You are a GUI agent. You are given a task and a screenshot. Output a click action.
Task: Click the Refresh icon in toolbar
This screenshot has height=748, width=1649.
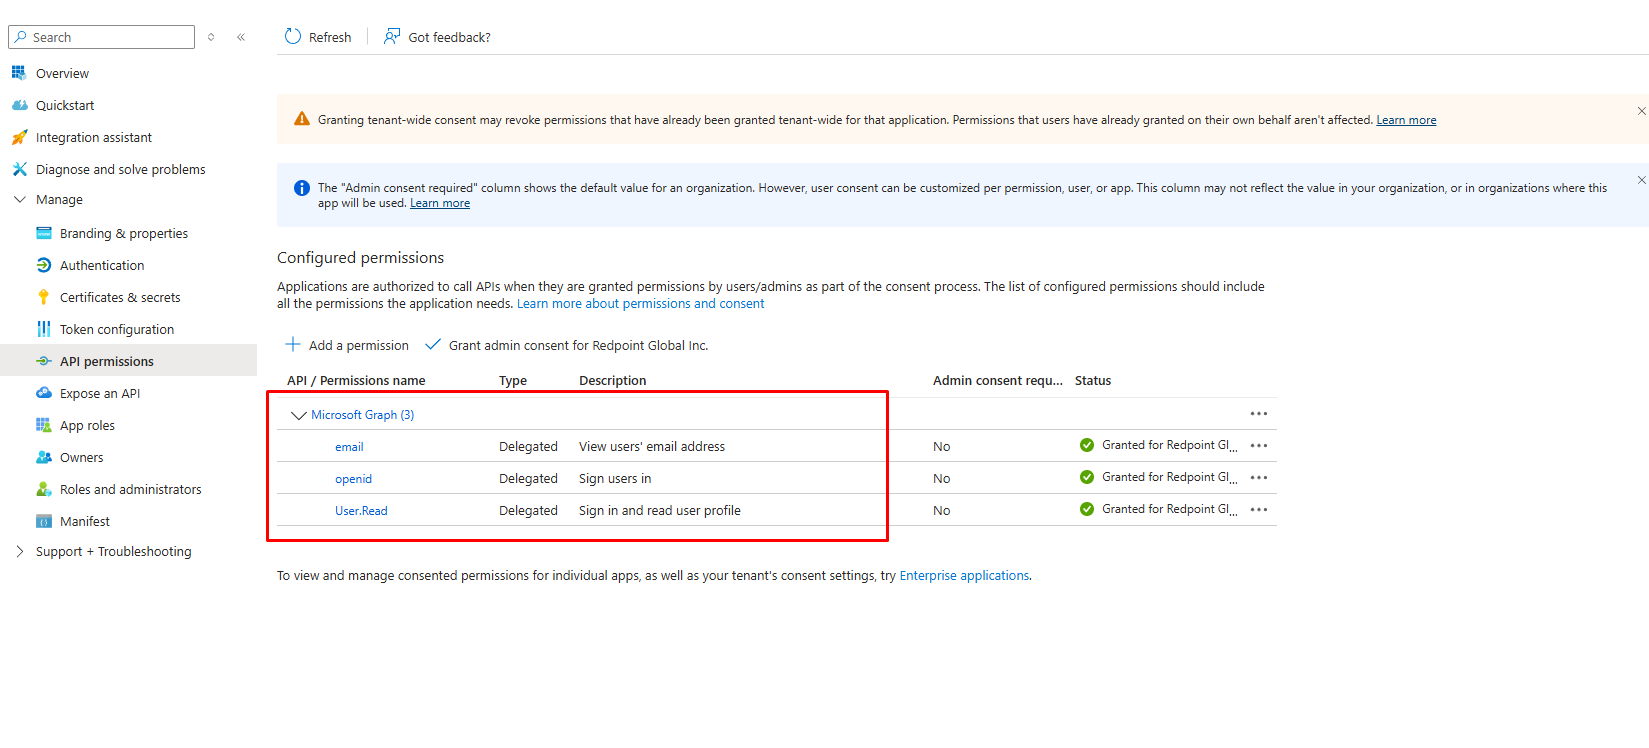tap(293, 37)
